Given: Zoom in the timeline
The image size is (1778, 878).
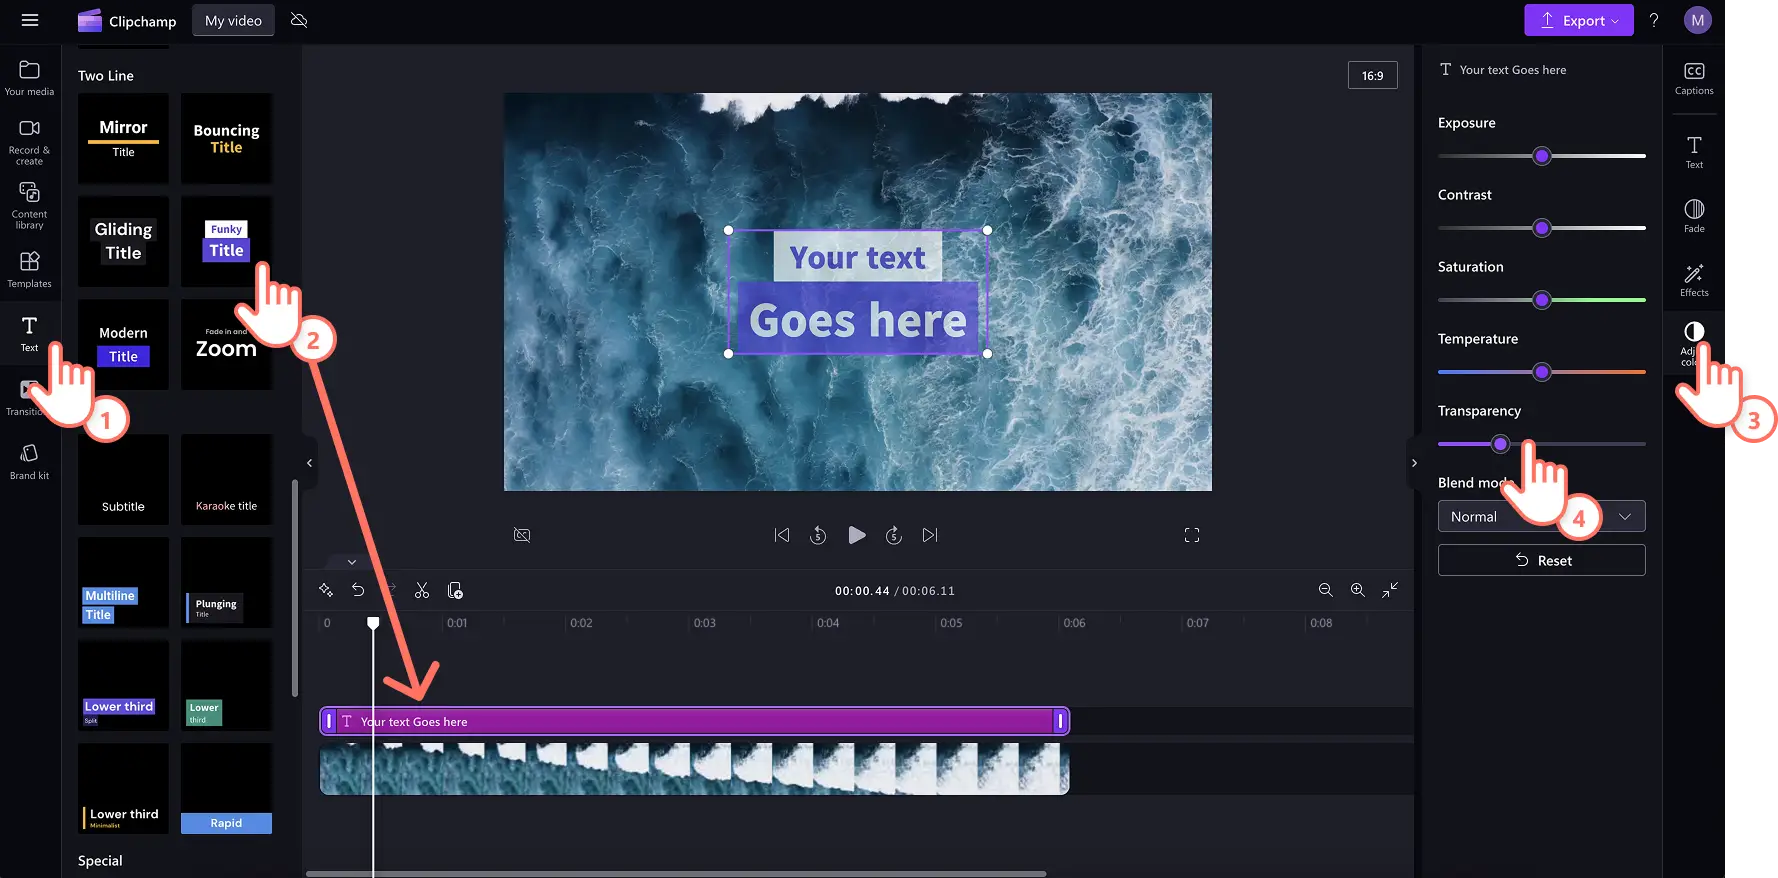Looking at the screenshot, I should (x=1358, y=590).
